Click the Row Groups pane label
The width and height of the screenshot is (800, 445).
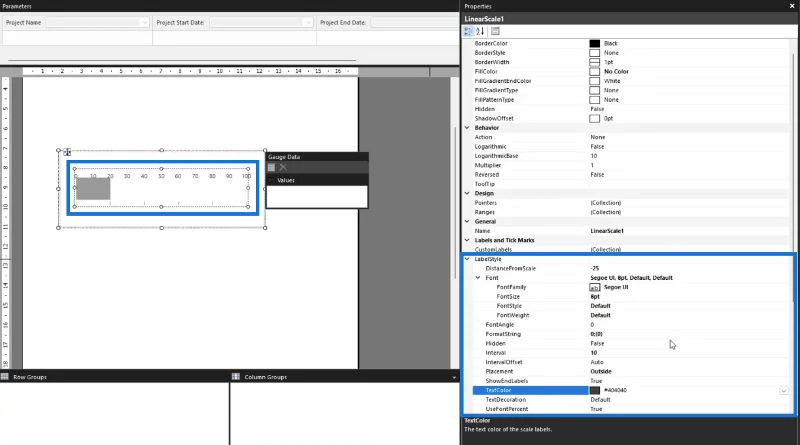[x=30, y=377]
